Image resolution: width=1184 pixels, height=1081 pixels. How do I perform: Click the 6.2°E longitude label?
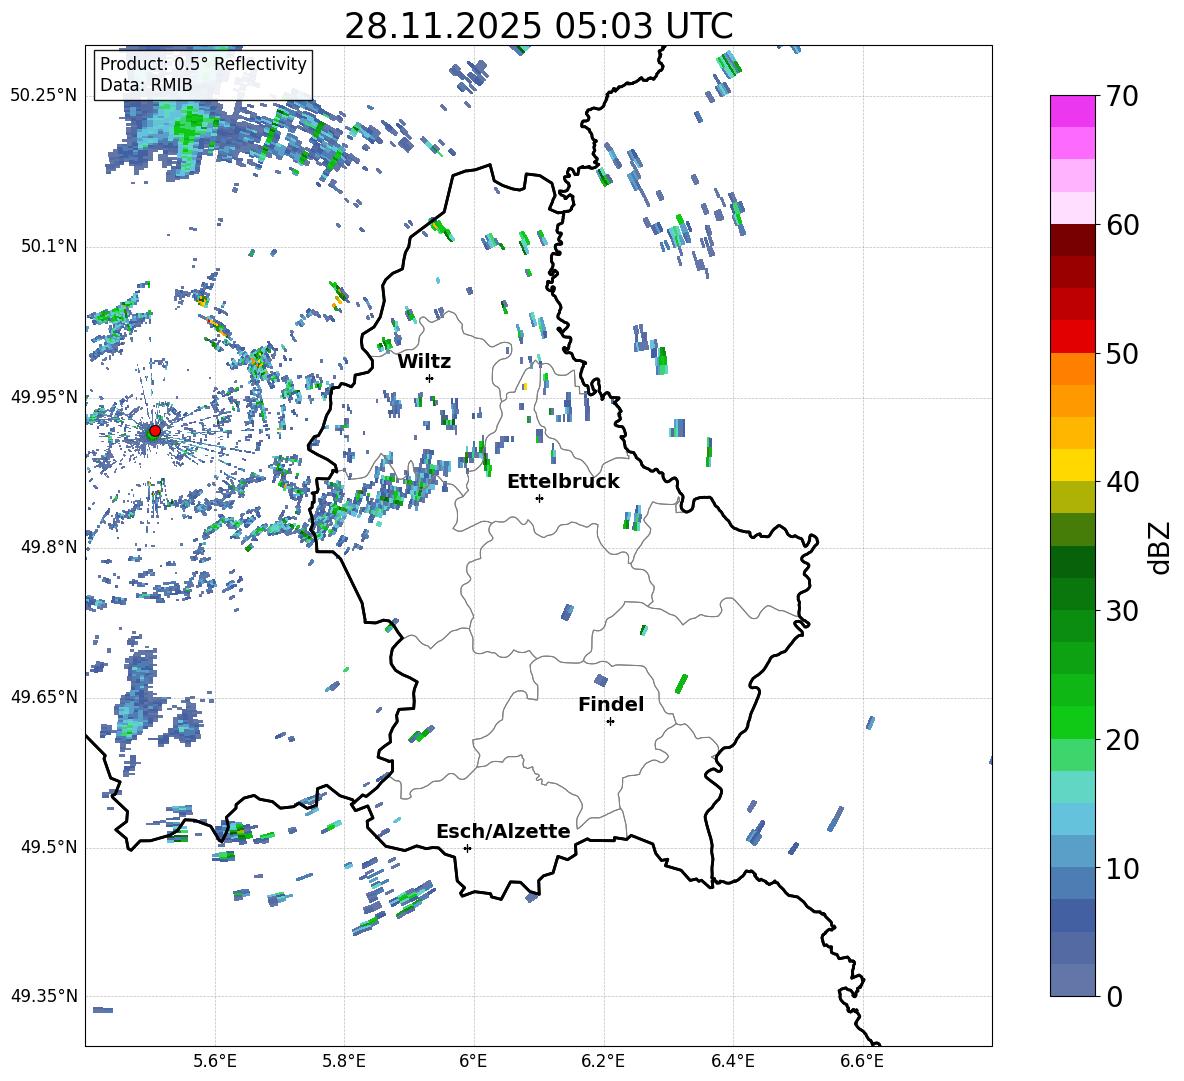pos(603,1062)
